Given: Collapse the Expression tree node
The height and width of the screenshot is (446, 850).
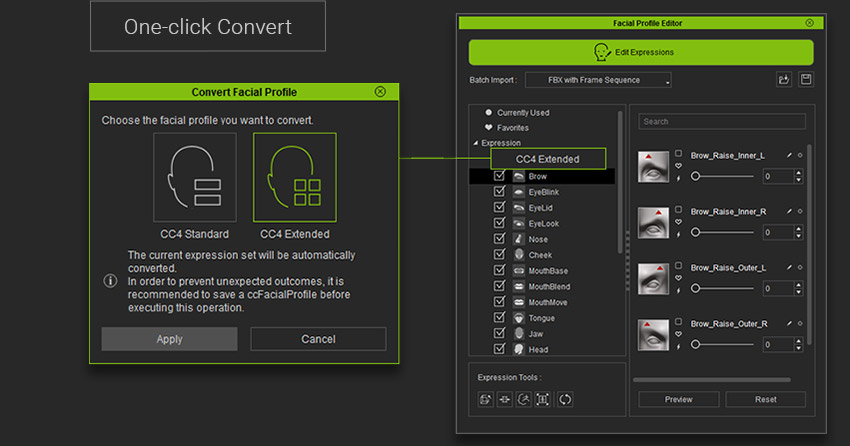Looking at the screenshot, I should 477,143.
